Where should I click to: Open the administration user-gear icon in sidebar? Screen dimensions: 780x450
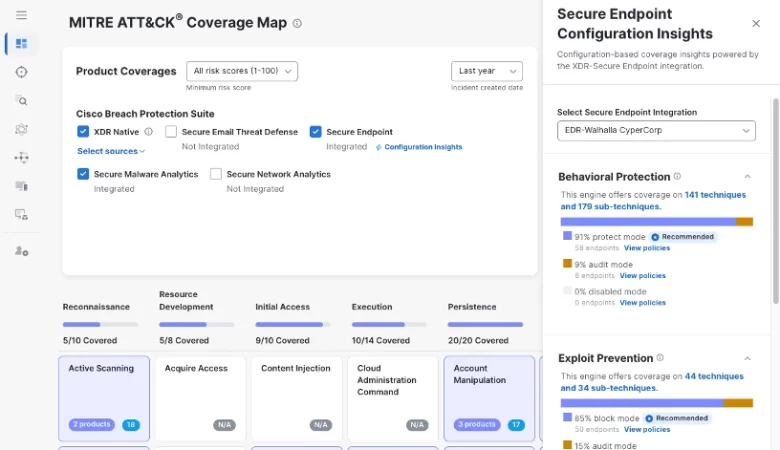tap(21, 251)
